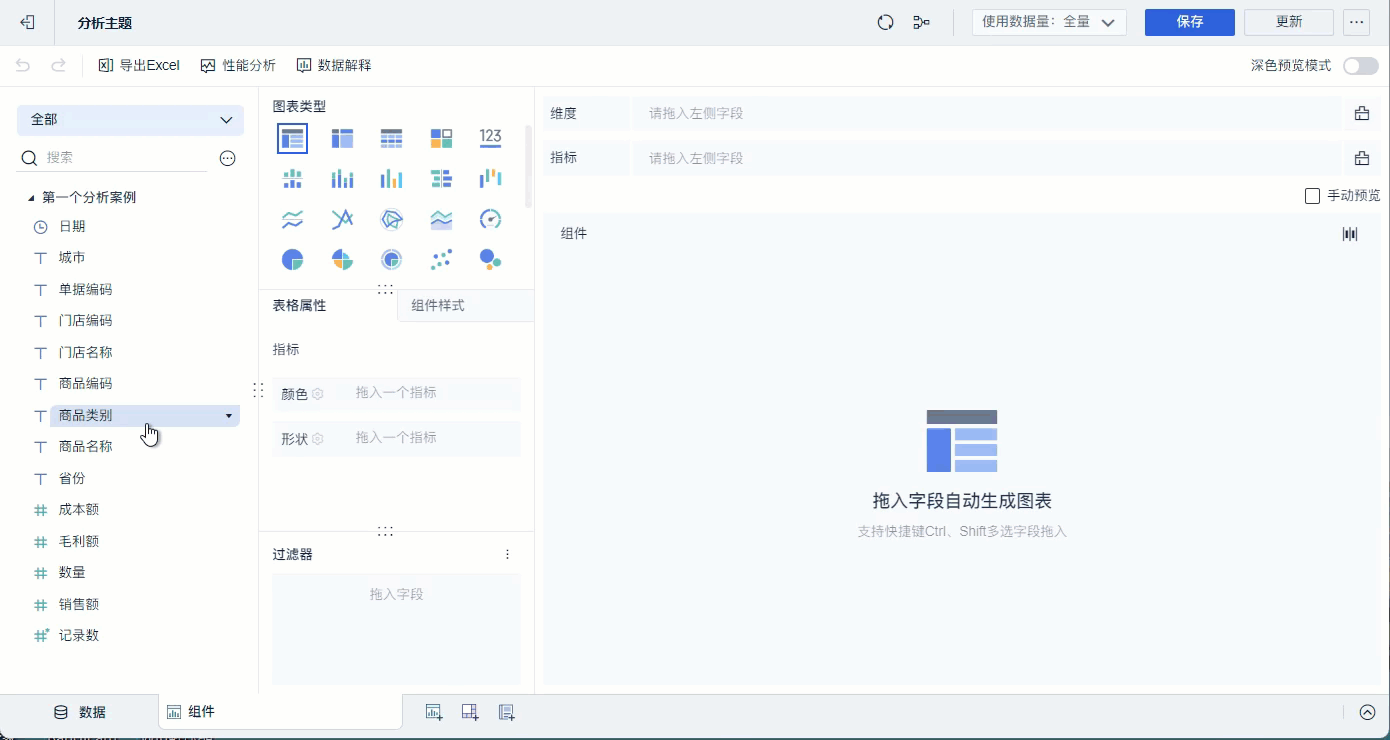Click the 保存 button

click(x=1190, y=22)
